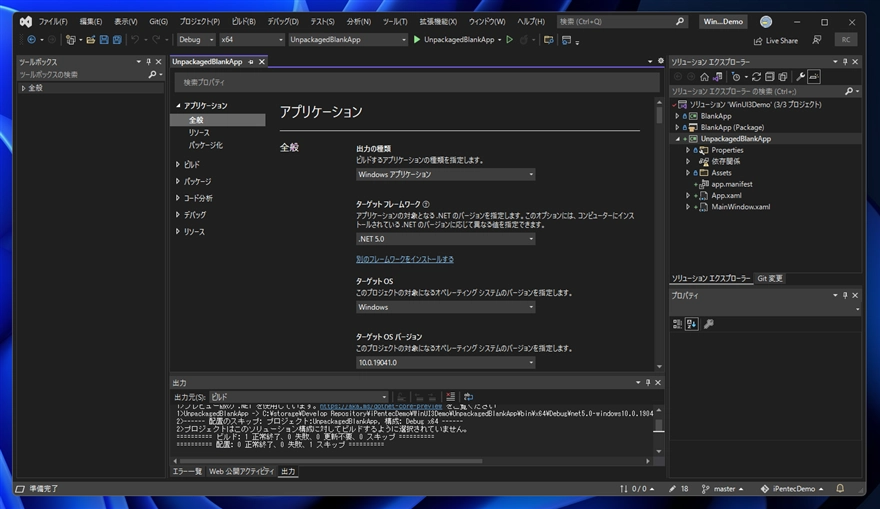Click the notifications bell icon
Image resolution: width=880 pixels, height=509 pixels.
coord(840,489)
